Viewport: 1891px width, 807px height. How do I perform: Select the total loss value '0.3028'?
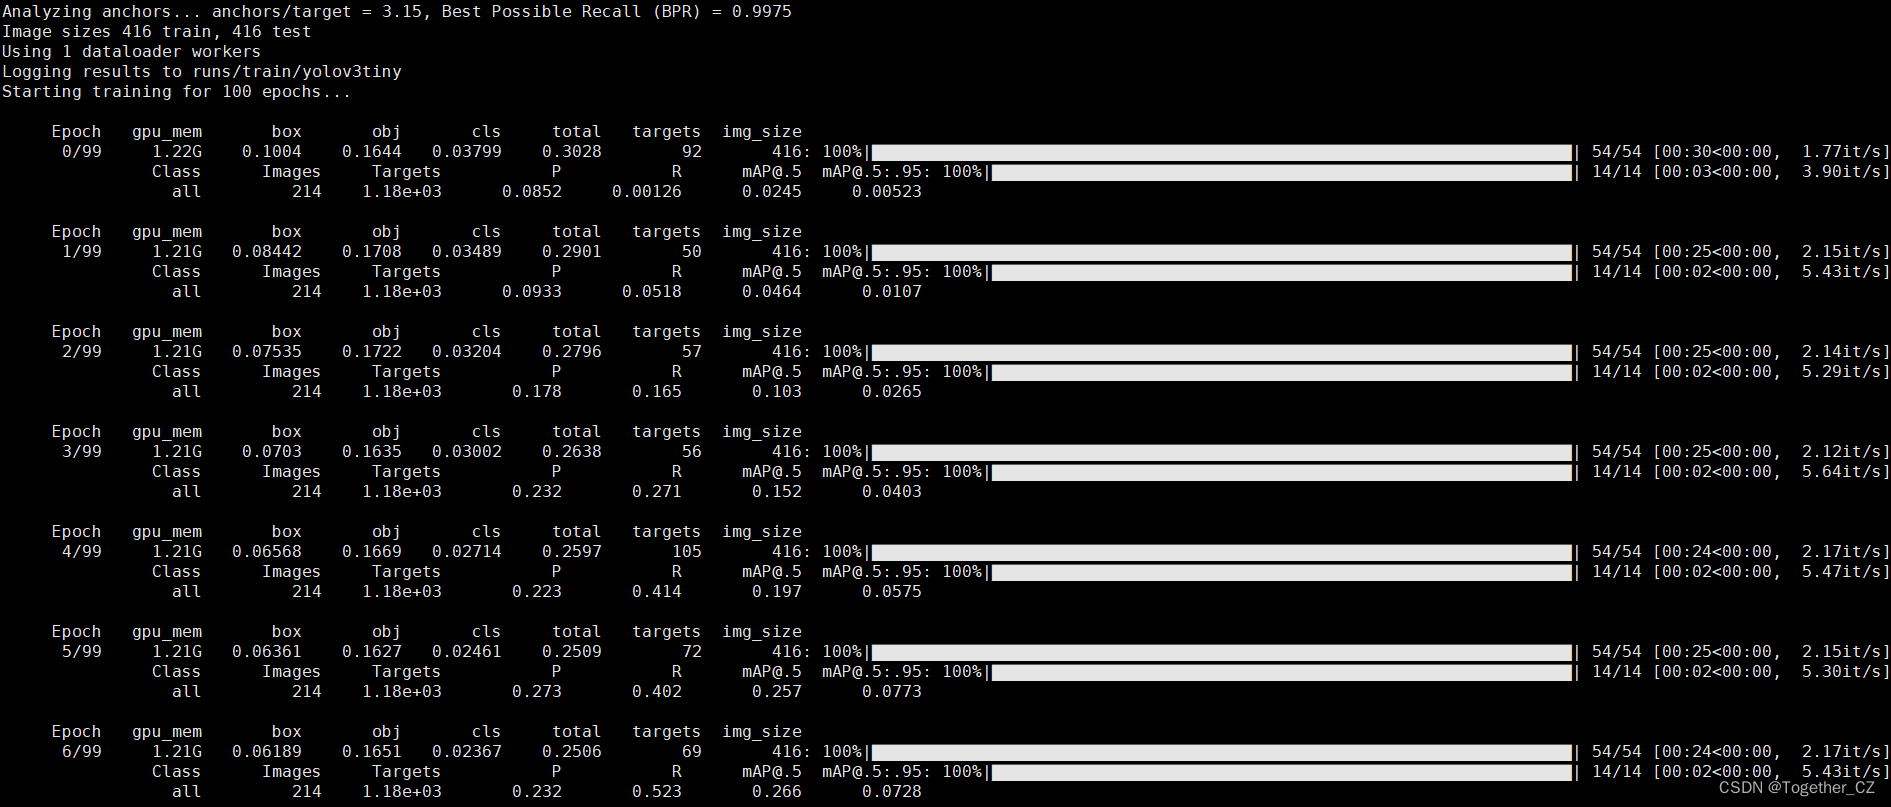point(572,152)
